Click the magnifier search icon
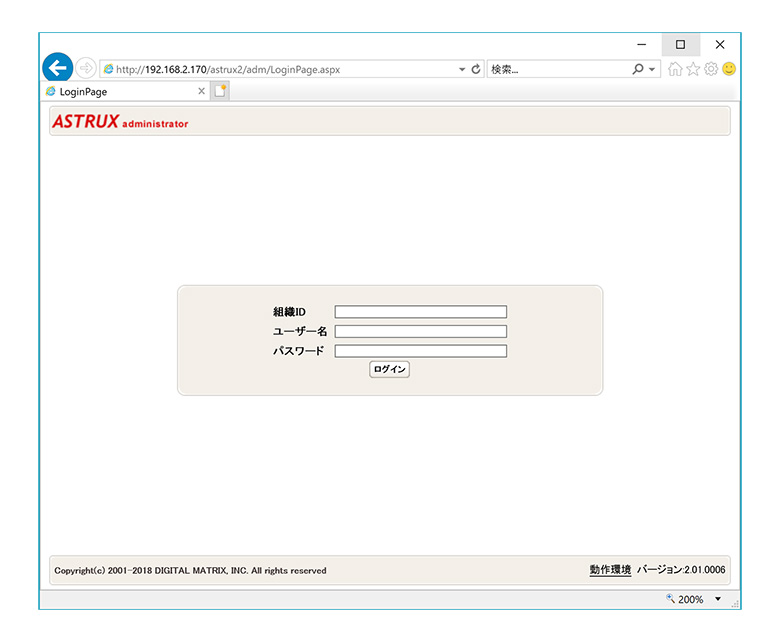This screenshot has width=780, height=642. pyautogui.click(x=638, y=69)
